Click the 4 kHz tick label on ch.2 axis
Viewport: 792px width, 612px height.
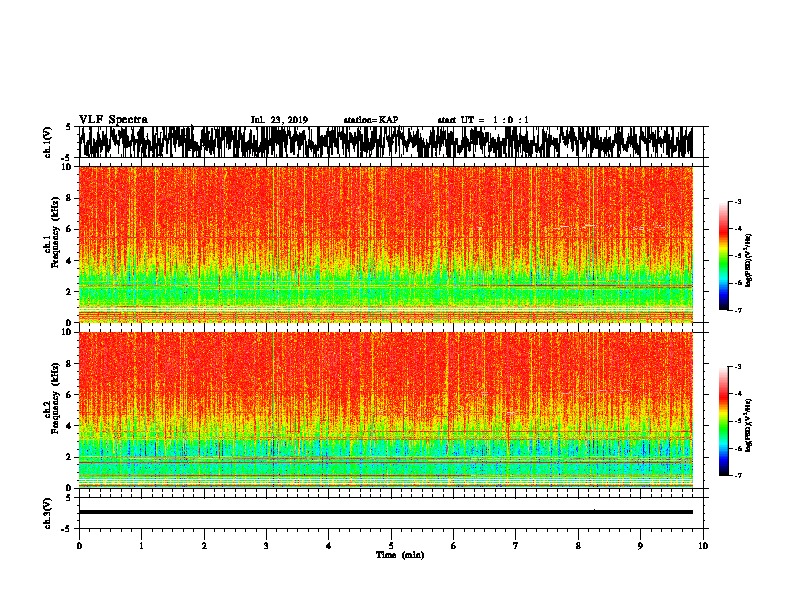pos(70,426)
